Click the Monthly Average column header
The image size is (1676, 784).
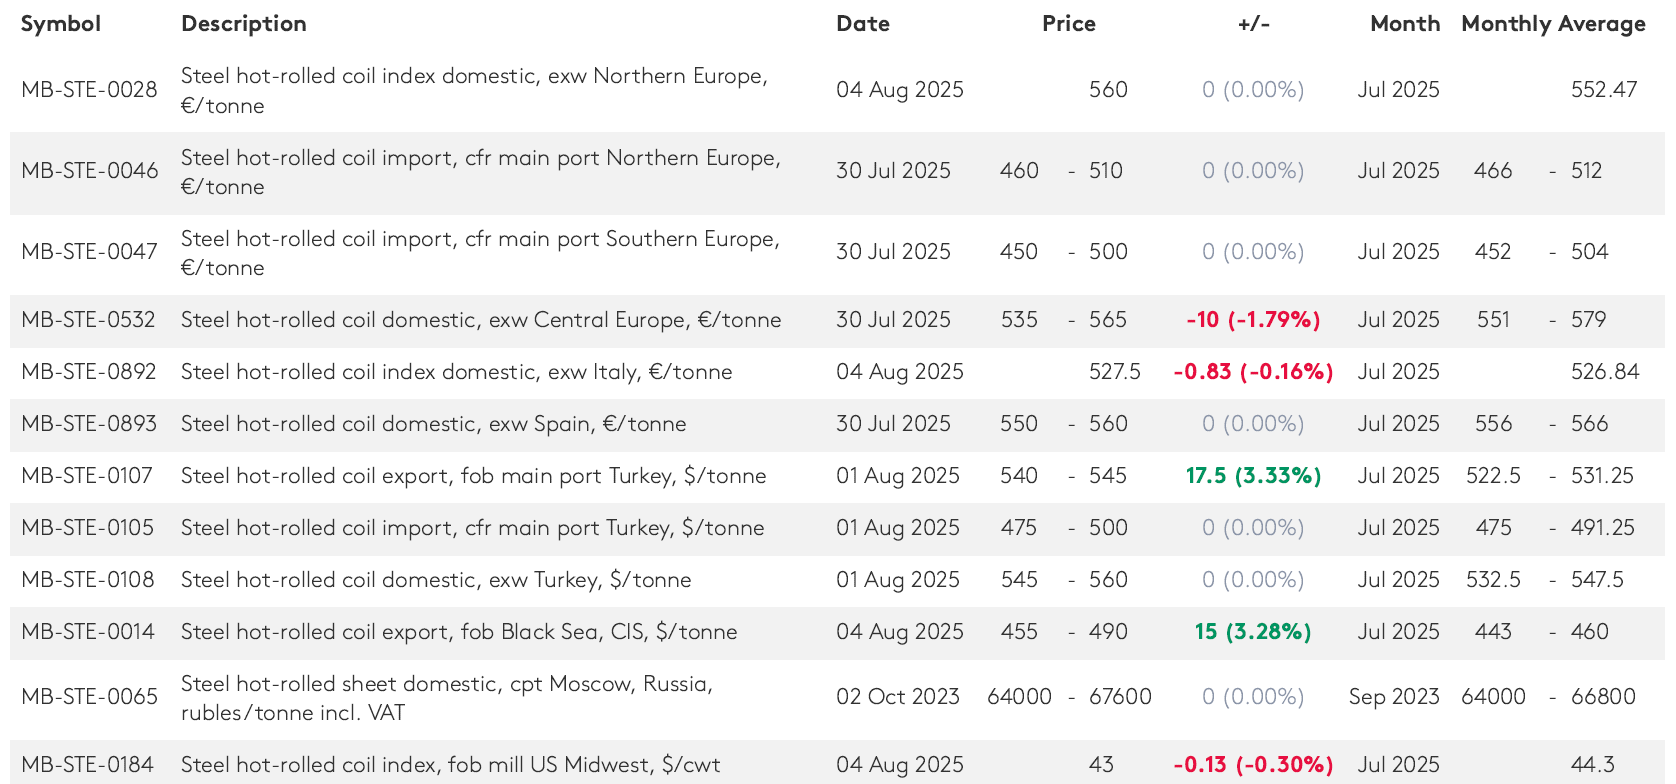coord(1553,24)
